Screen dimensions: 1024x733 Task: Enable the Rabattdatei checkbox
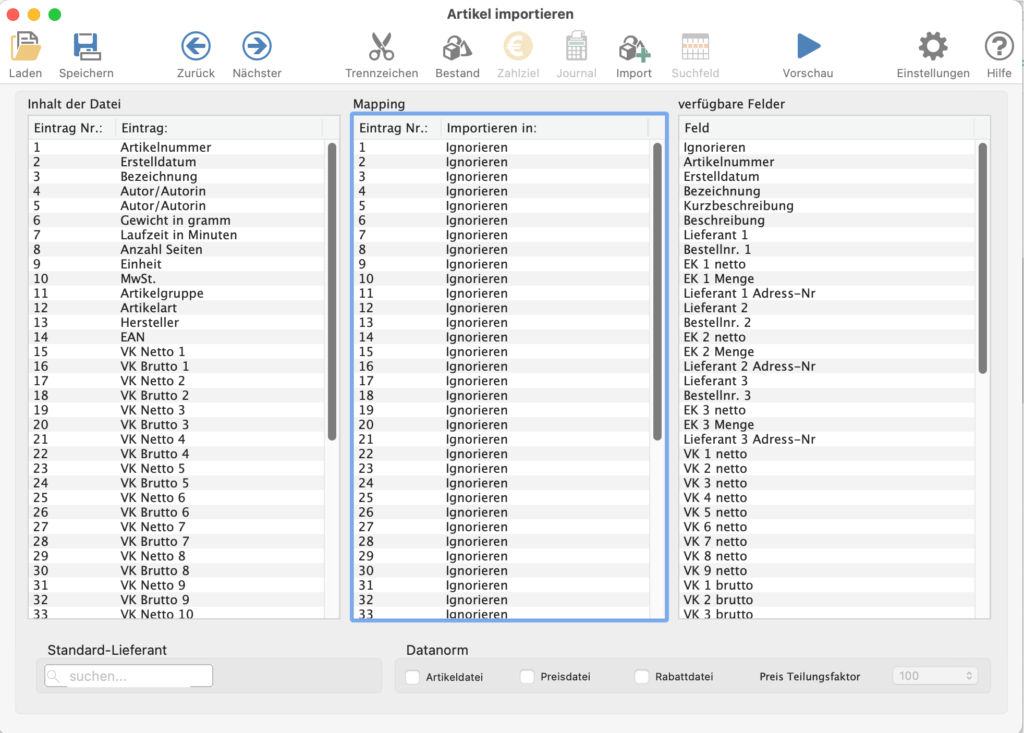642,677
